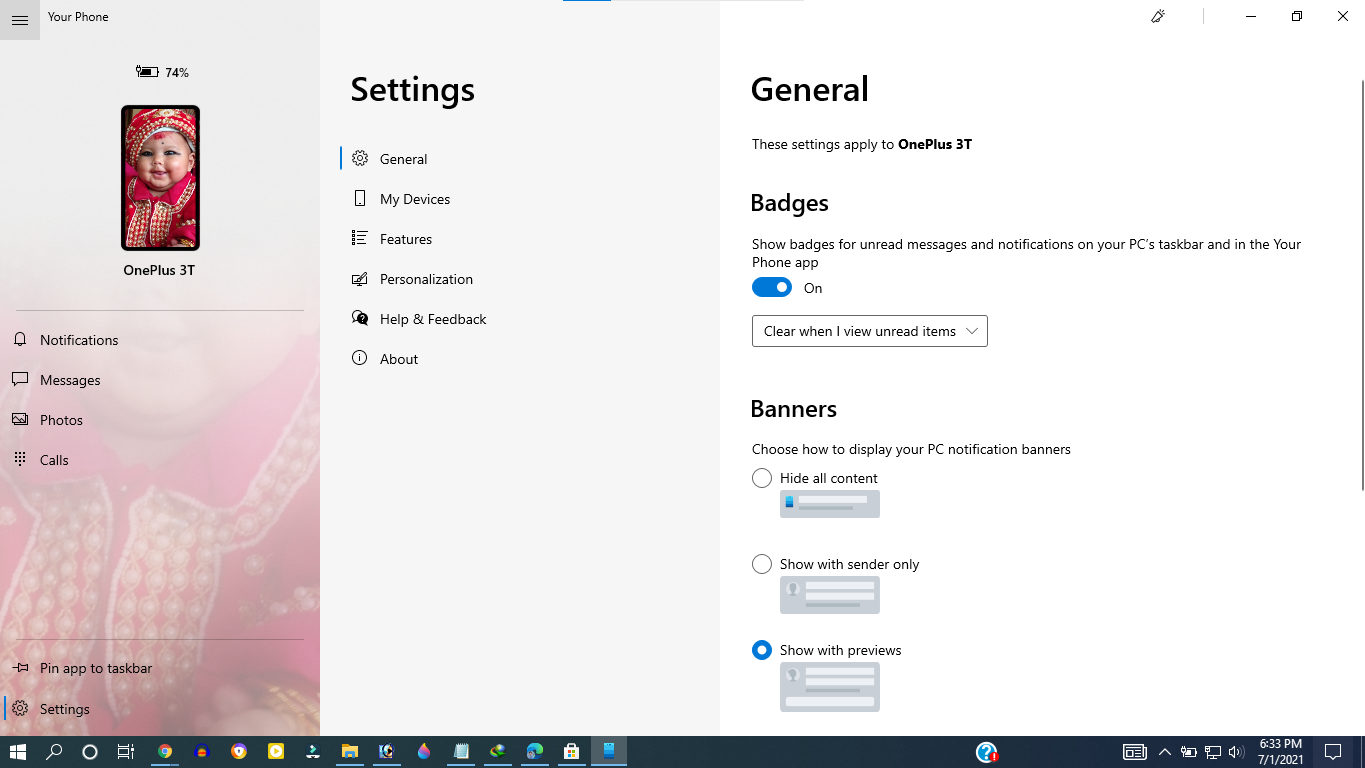The image size is (1365, 768).
Task: Click Settings label in left sidebar
Action: pos(65,709)
